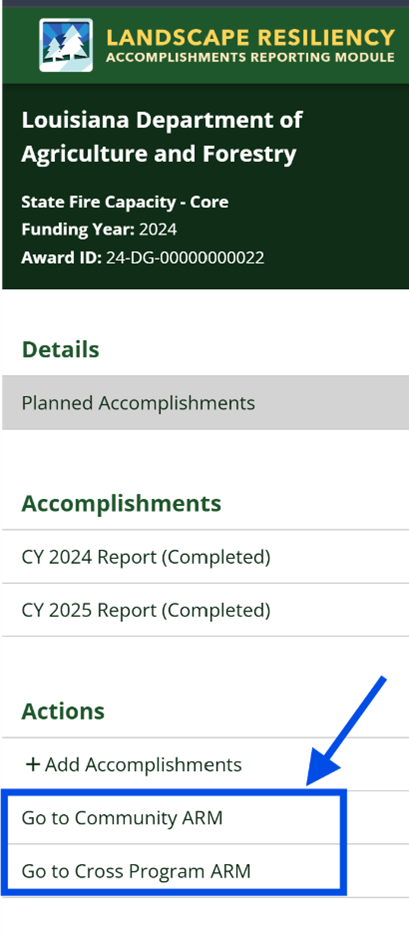Click the Landscape Resiliency header title
The height and width of the screenshot is (934, 409).
[x=251, y=38]
